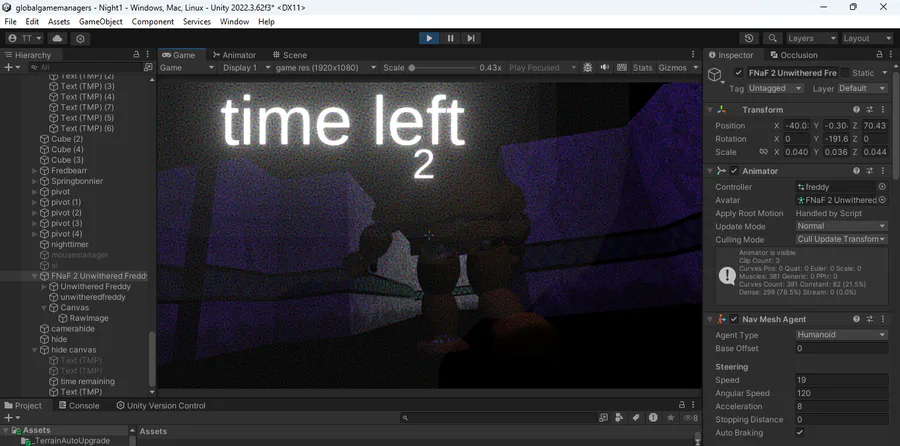
Task: Open the Game view mode dropdown
Action: (x=186, y=68)
